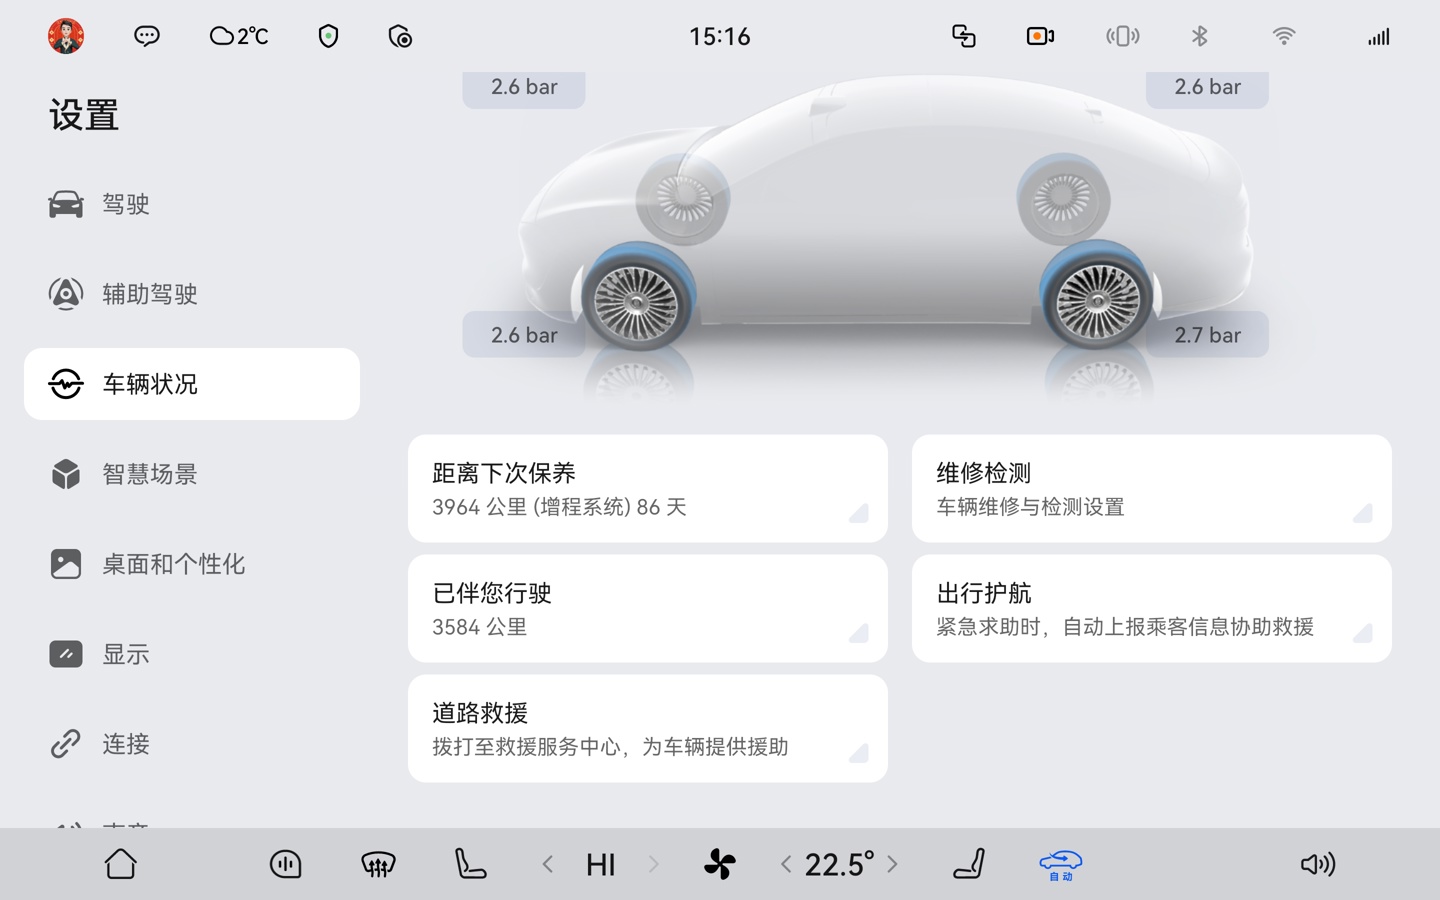Screen dimensions: 1440x900
Task: Tap the home icon in bottom bar
Action: 120,864
